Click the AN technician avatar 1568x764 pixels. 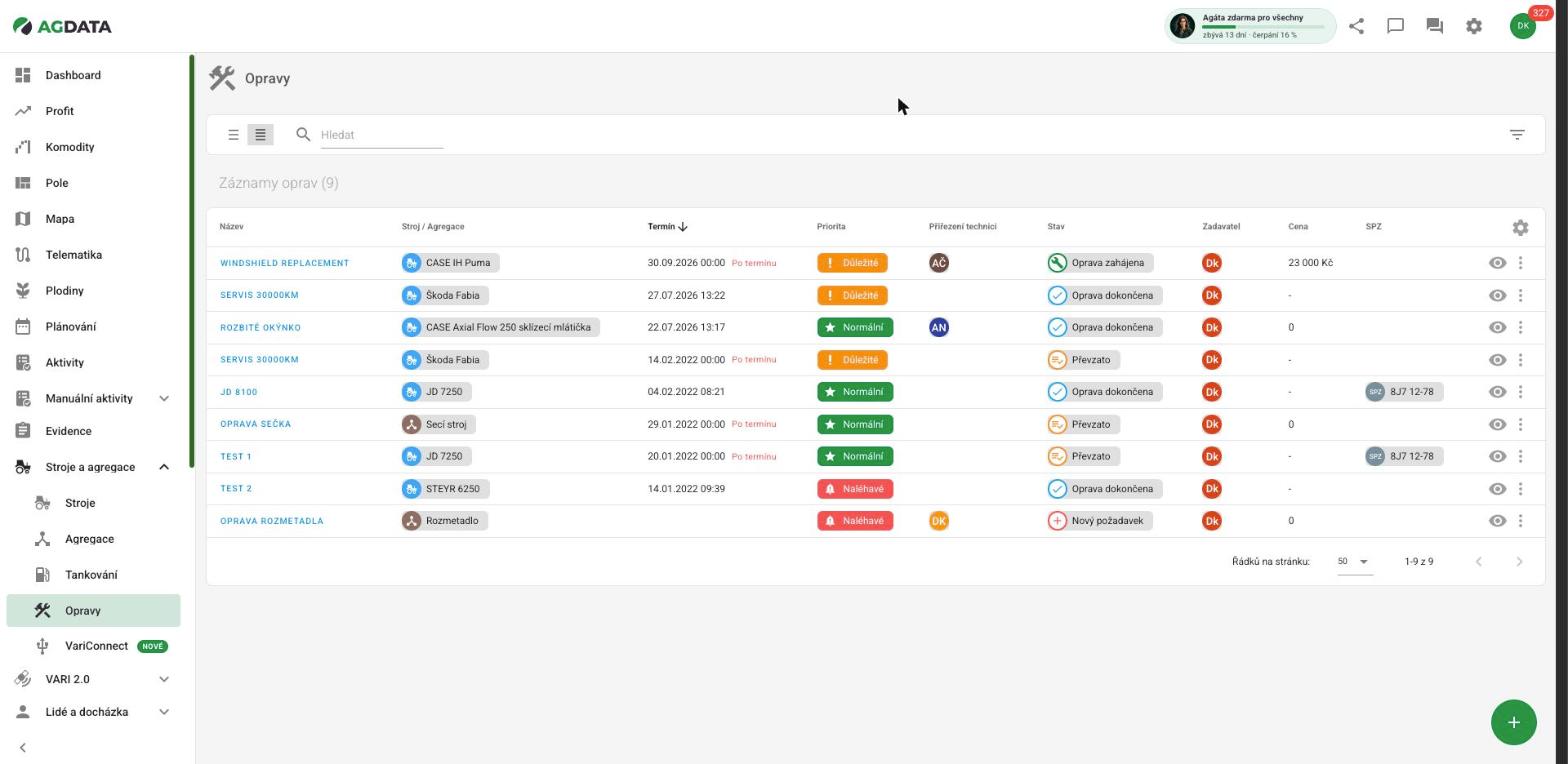point(938,327)
